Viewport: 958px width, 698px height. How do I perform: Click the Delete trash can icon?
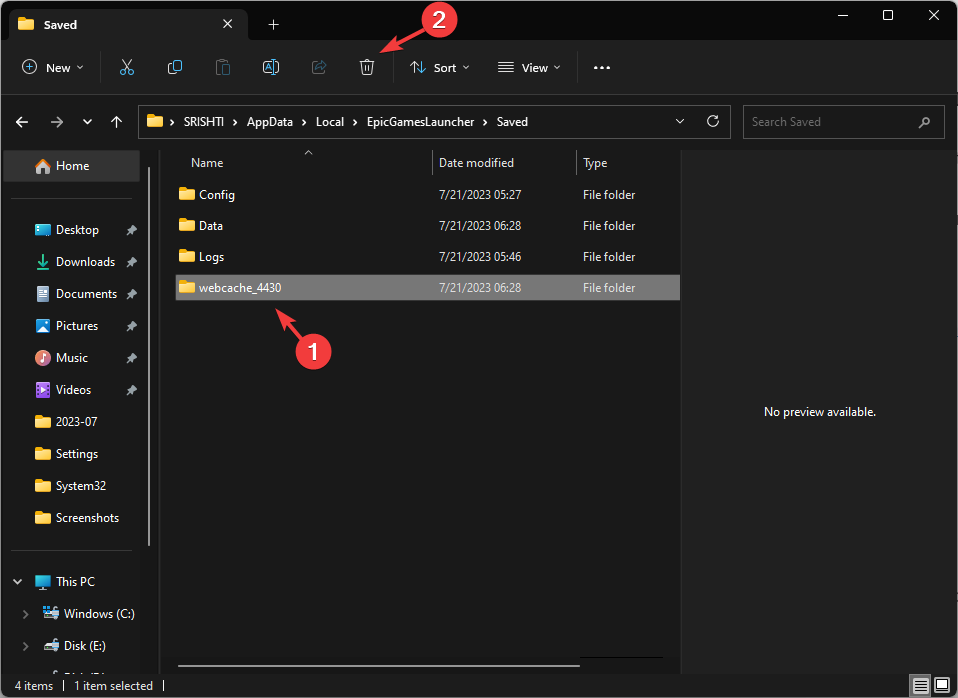click(x=367, y=67)
